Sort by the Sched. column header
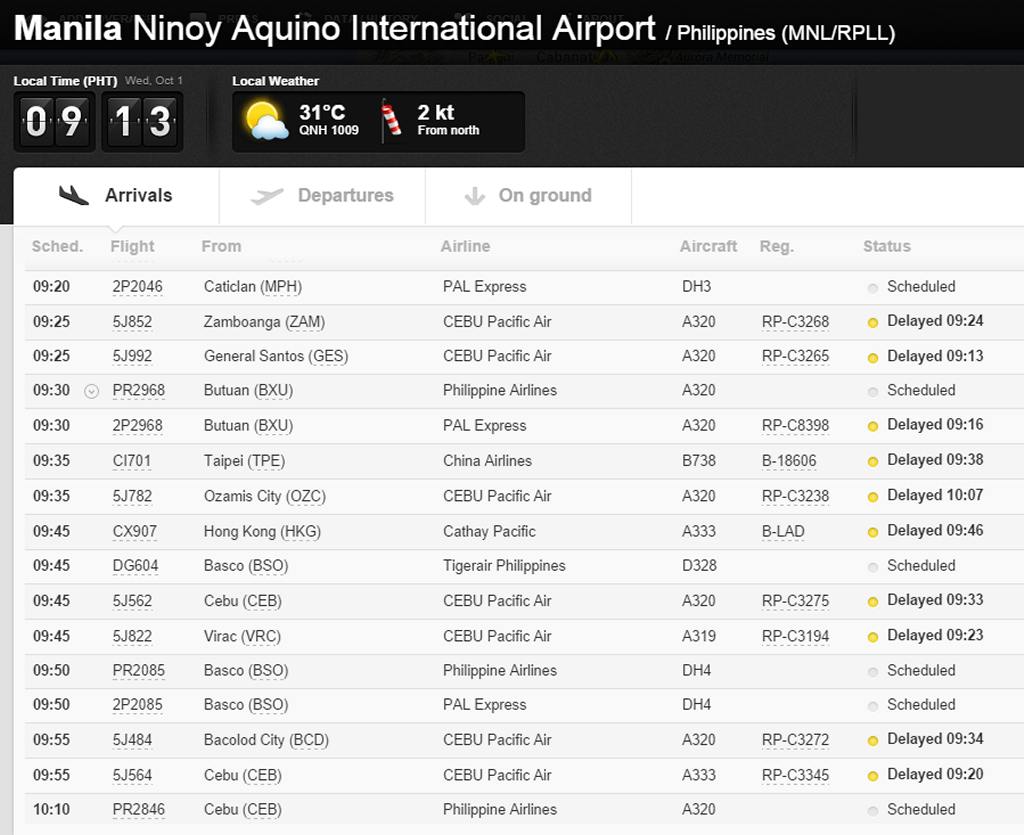1024x835 pixels. 57,246
